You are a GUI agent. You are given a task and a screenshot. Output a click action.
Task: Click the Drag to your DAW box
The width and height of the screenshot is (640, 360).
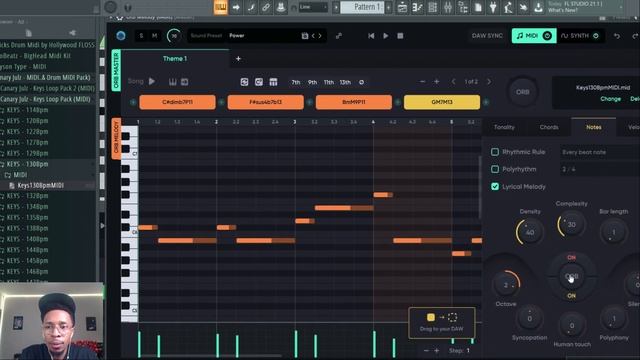(x=442, y=322)
